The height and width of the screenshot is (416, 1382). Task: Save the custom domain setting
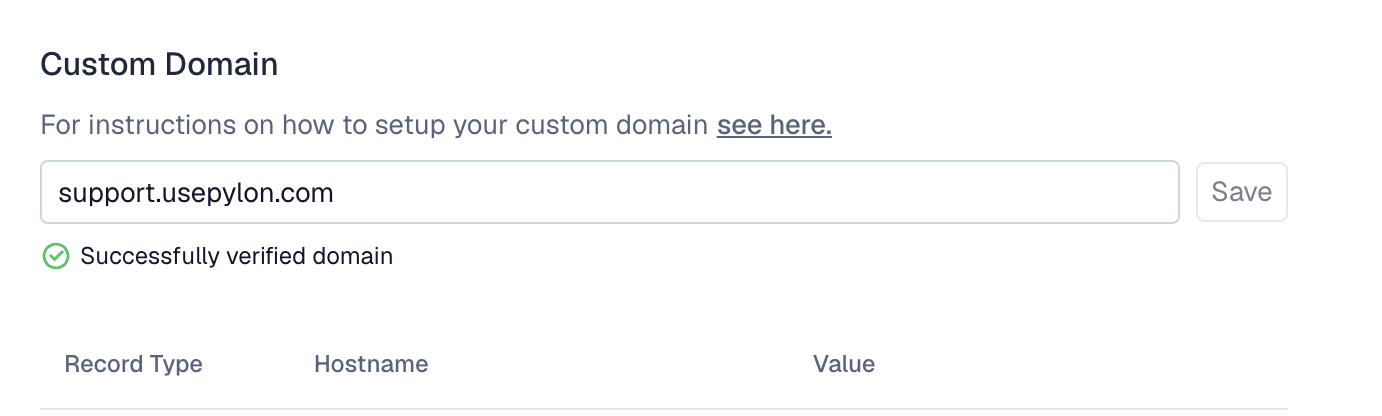coord(1241,192)
